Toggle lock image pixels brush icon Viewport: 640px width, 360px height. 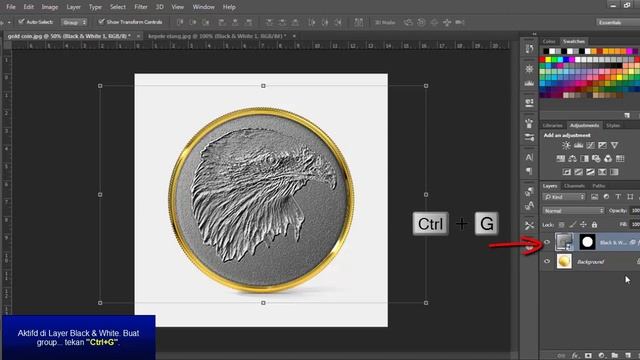click(x=573, y=225)
